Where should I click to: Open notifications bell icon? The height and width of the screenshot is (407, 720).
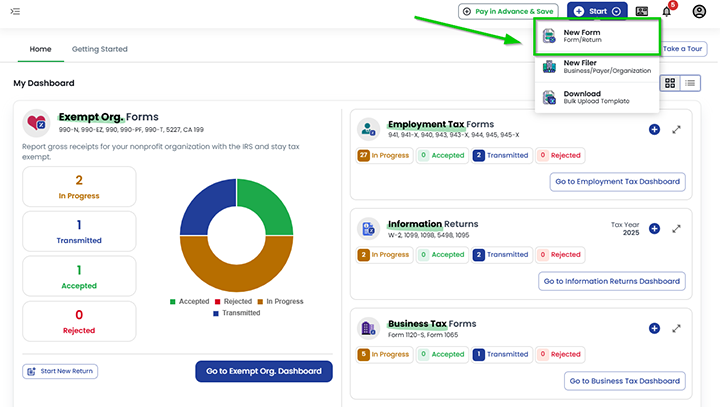click(667, 11)
